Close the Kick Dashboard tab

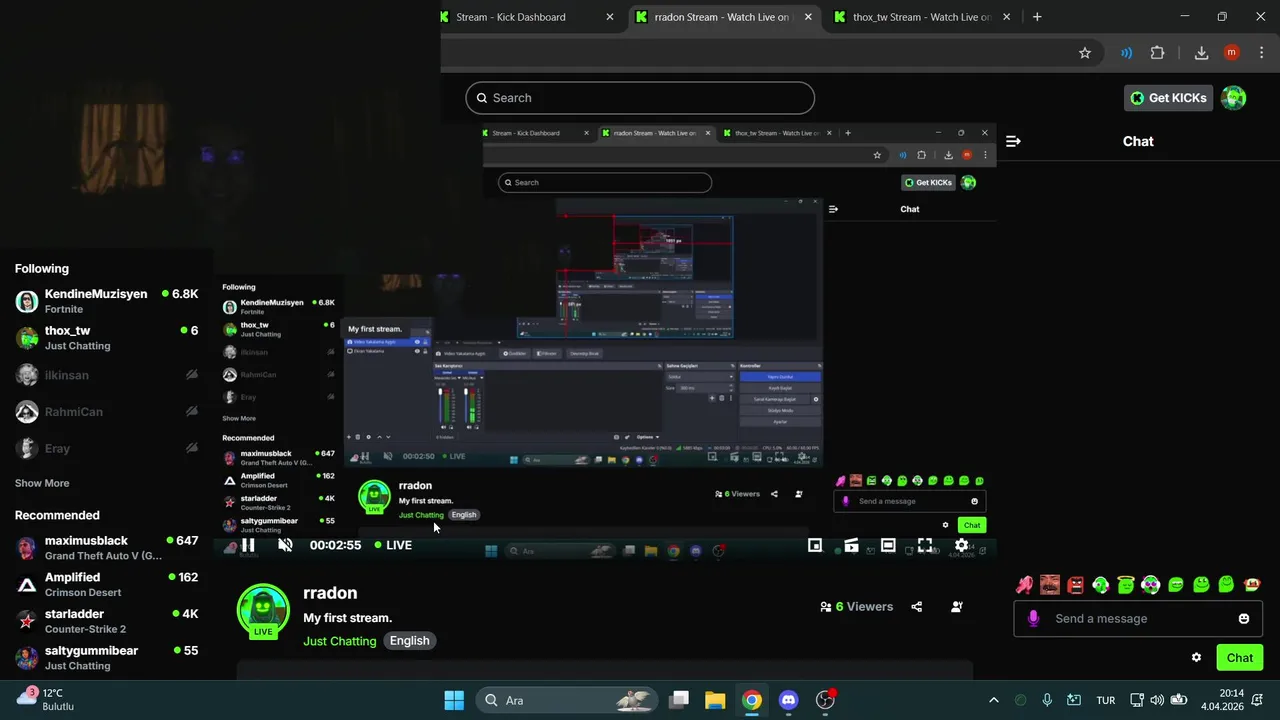click(610, 17)
